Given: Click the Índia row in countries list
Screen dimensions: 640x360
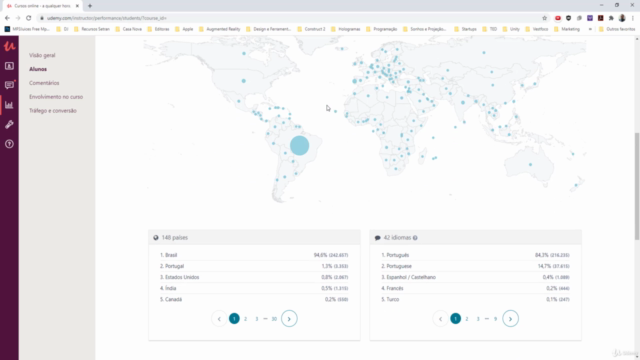Looking at the screenshot, I should tap(254, 288).
